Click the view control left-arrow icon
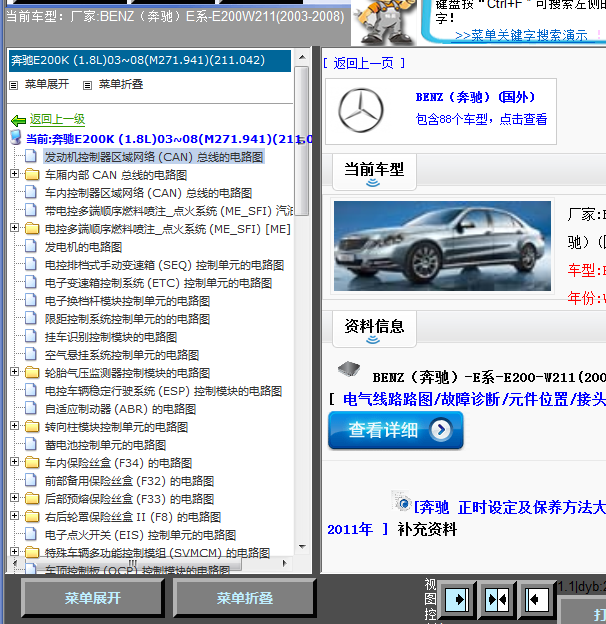Screen dimensions: 606x624 (537, 599)
